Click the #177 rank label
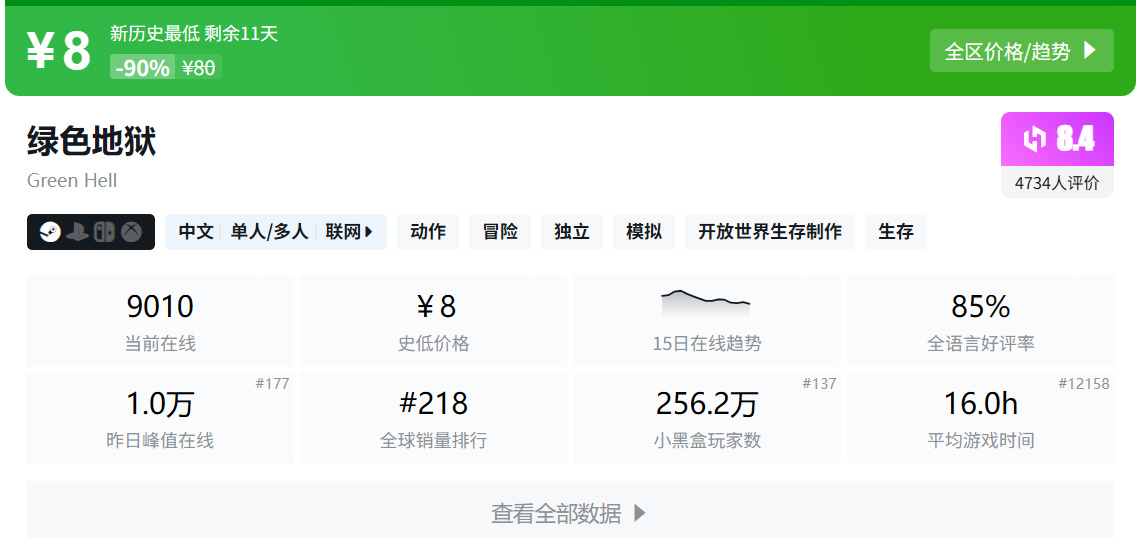Screen dimensions: 1136x538 [272, 384]
